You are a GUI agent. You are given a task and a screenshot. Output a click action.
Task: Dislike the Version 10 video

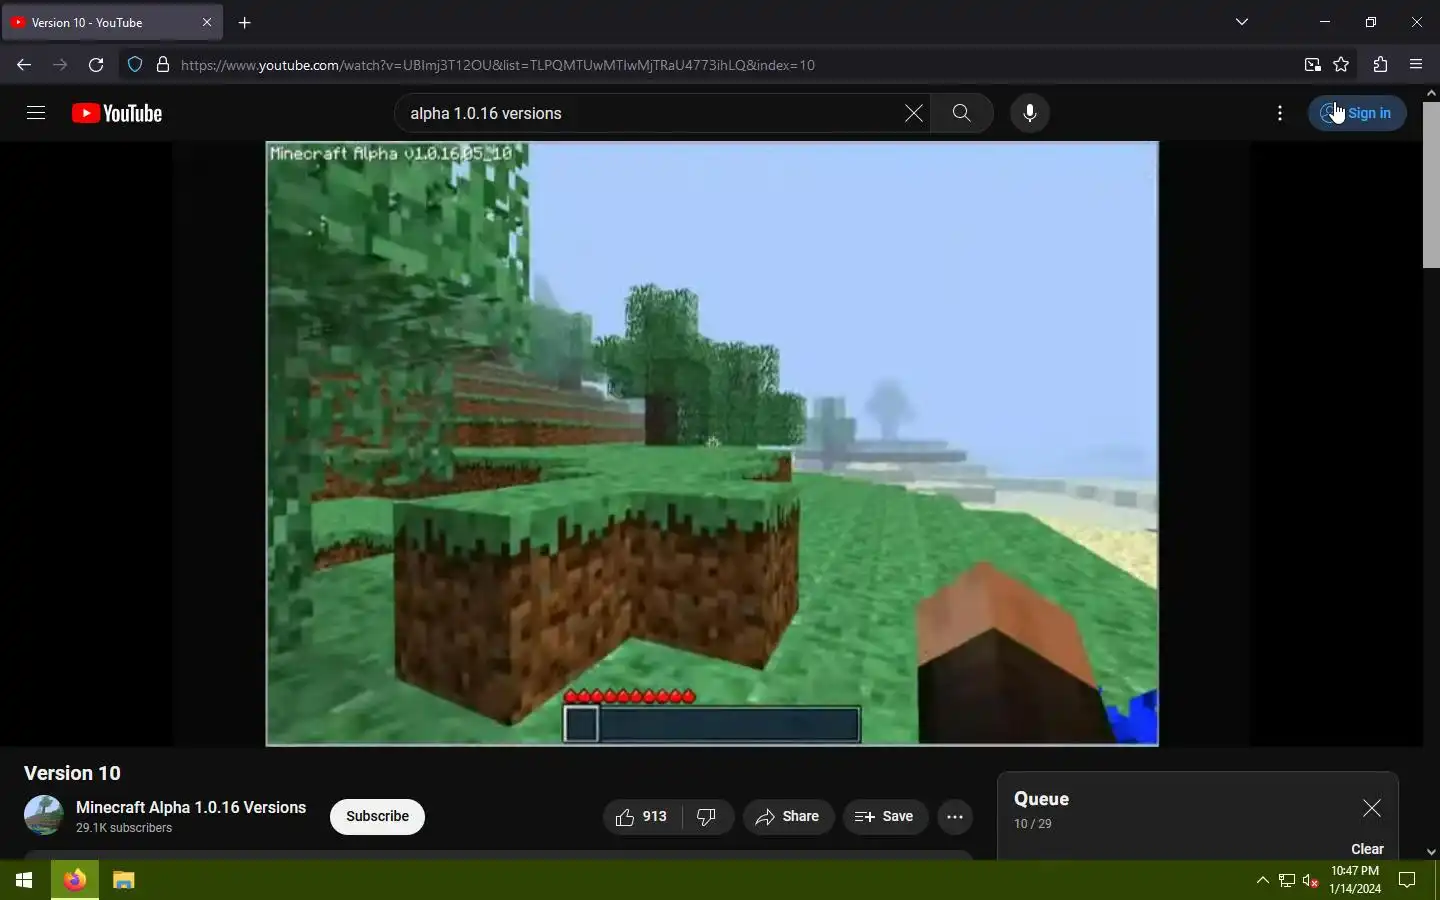pyautogui.click(x=708, y=817)
